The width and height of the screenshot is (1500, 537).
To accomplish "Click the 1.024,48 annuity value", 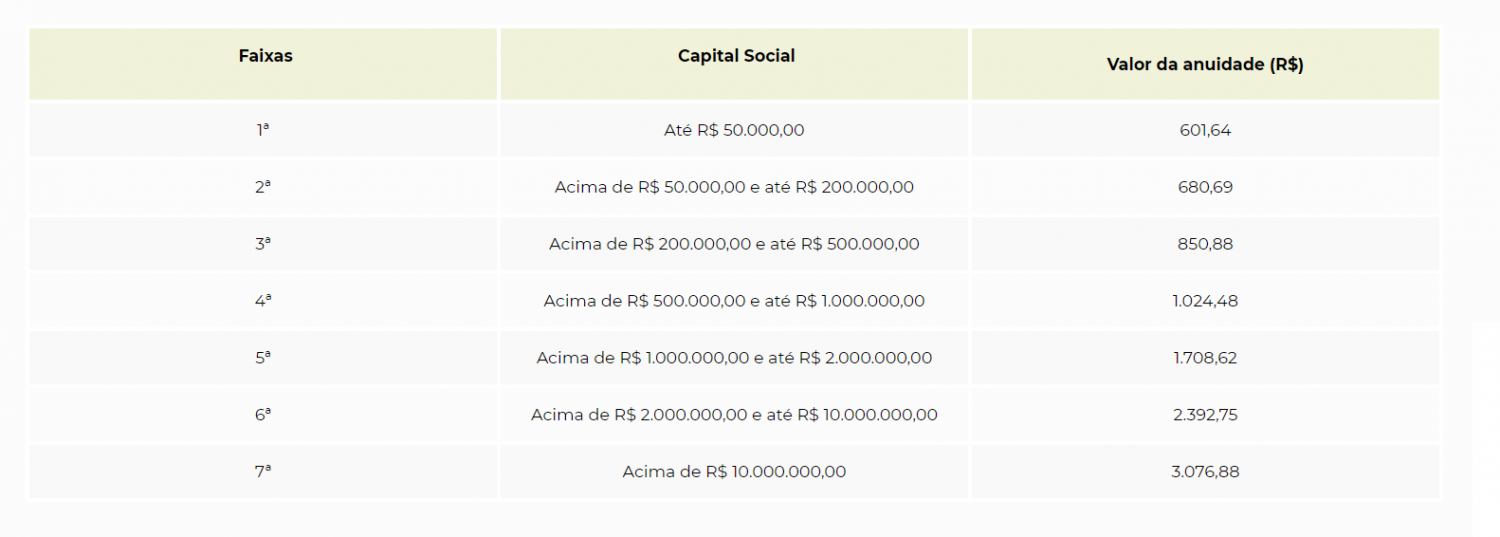I will pyautogui.click(x=1205, y=301).
